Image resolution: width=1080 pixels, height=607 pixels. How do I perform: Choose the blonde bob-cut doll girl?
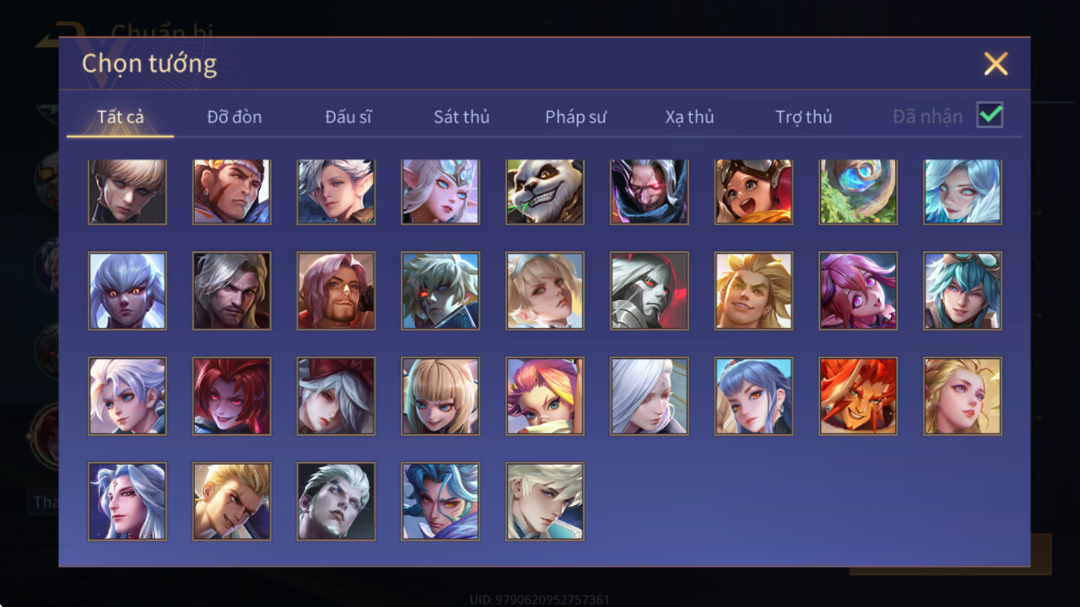point(440,396)
